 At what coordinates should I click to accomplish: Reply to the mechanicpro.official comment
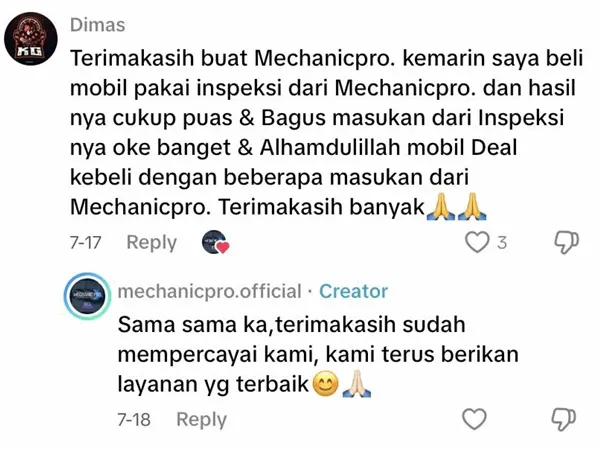[x=201, y=420]
